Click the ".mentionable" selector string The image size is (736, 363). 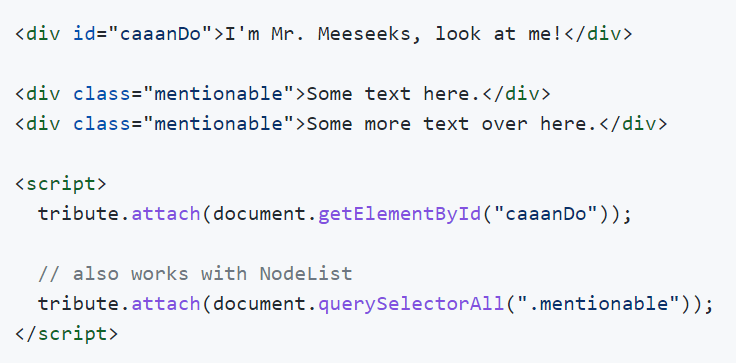click(598, 304)
